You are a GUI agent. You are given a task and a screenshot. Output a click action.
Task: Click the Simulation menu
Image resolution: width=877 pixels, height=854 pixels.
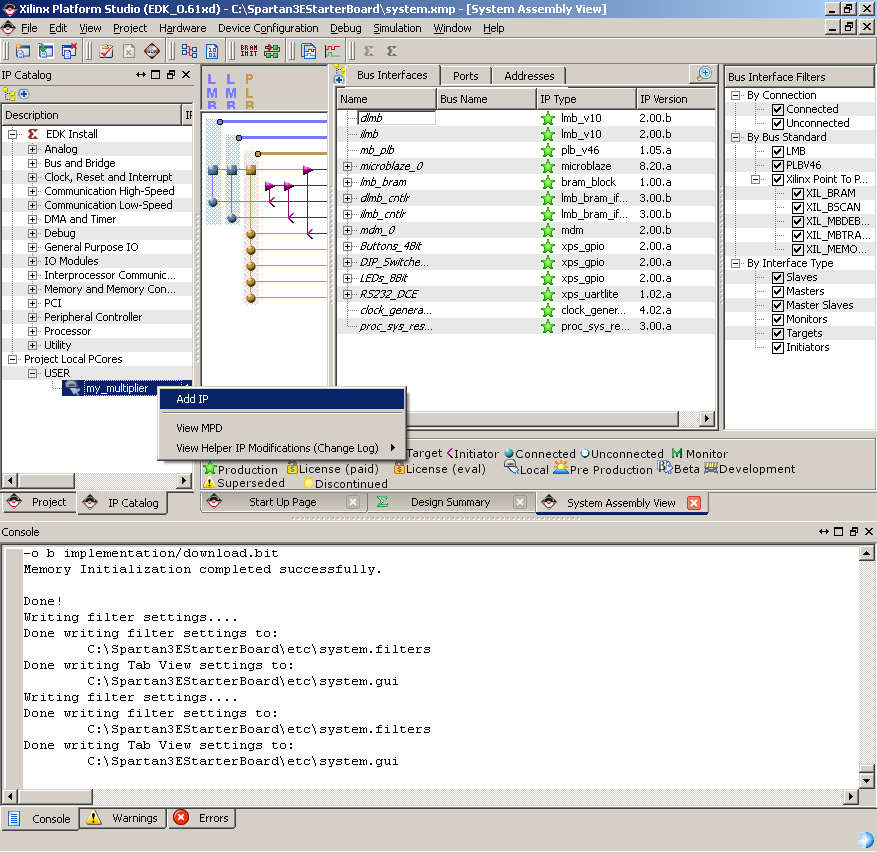click(397, 28)
